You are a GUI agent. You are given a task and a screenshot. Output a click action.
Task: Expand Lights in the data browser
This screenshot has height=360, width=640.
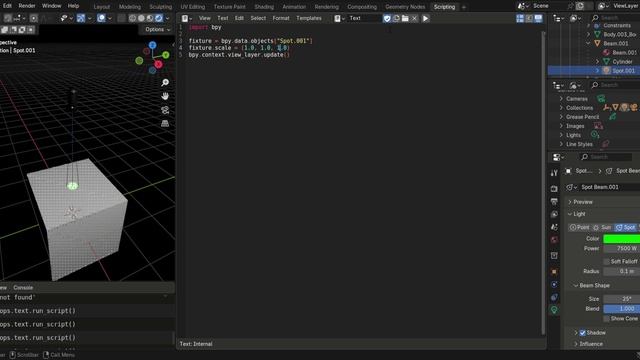pos(561,135)
